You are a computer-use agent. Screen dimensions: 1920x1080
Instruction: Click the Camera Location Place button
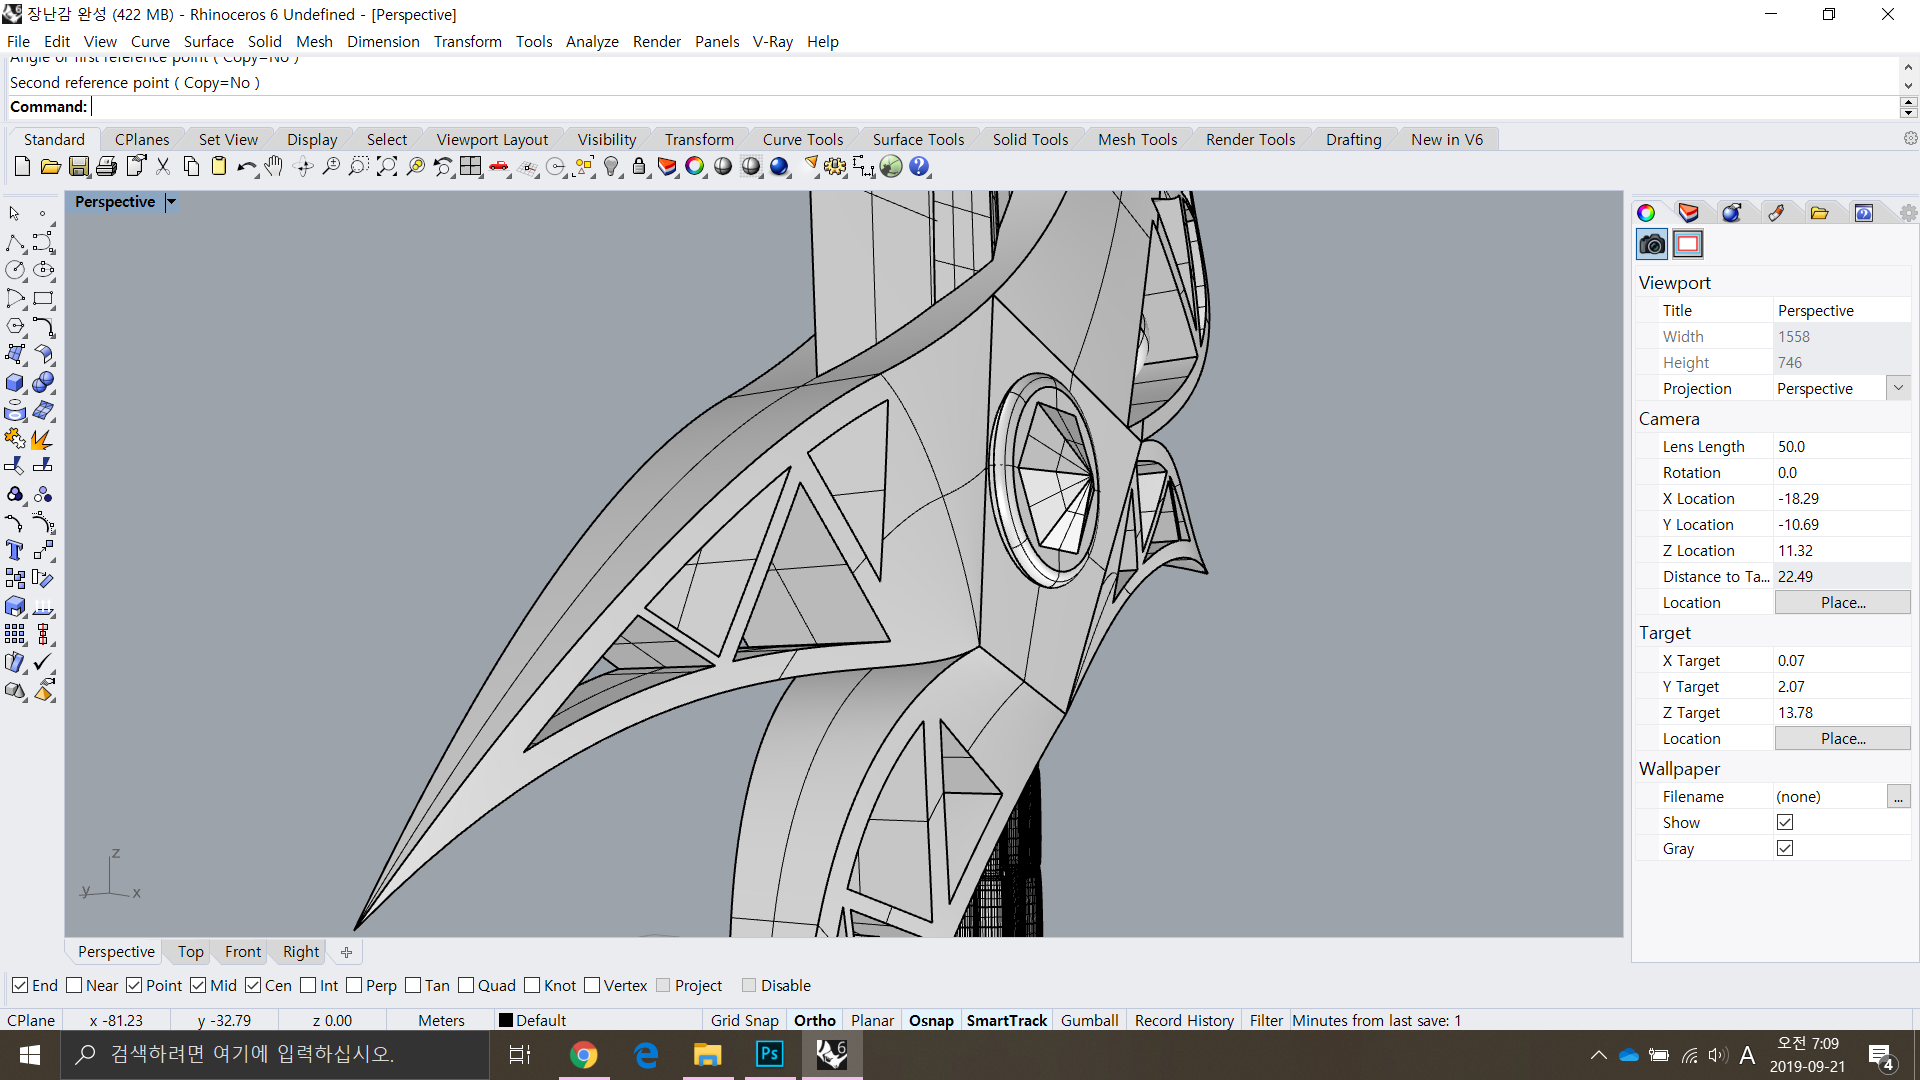[x=1842, y=602]
